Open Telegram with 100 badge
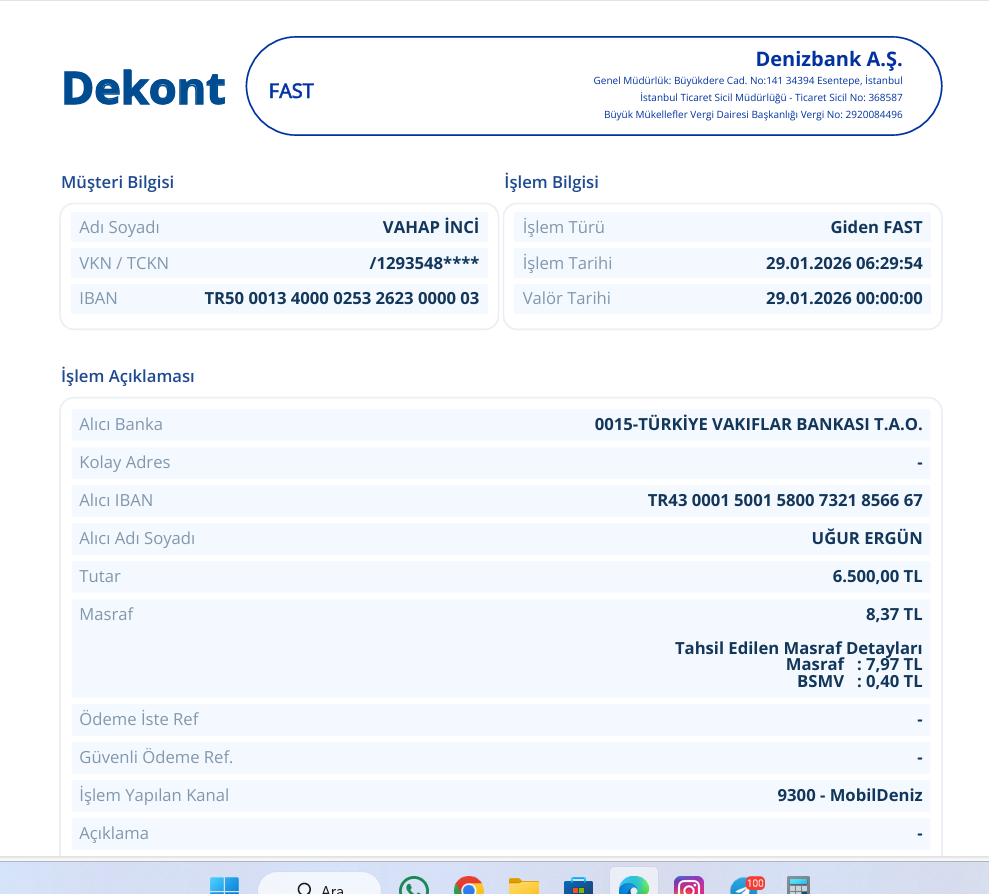 (x=746, y=886)
